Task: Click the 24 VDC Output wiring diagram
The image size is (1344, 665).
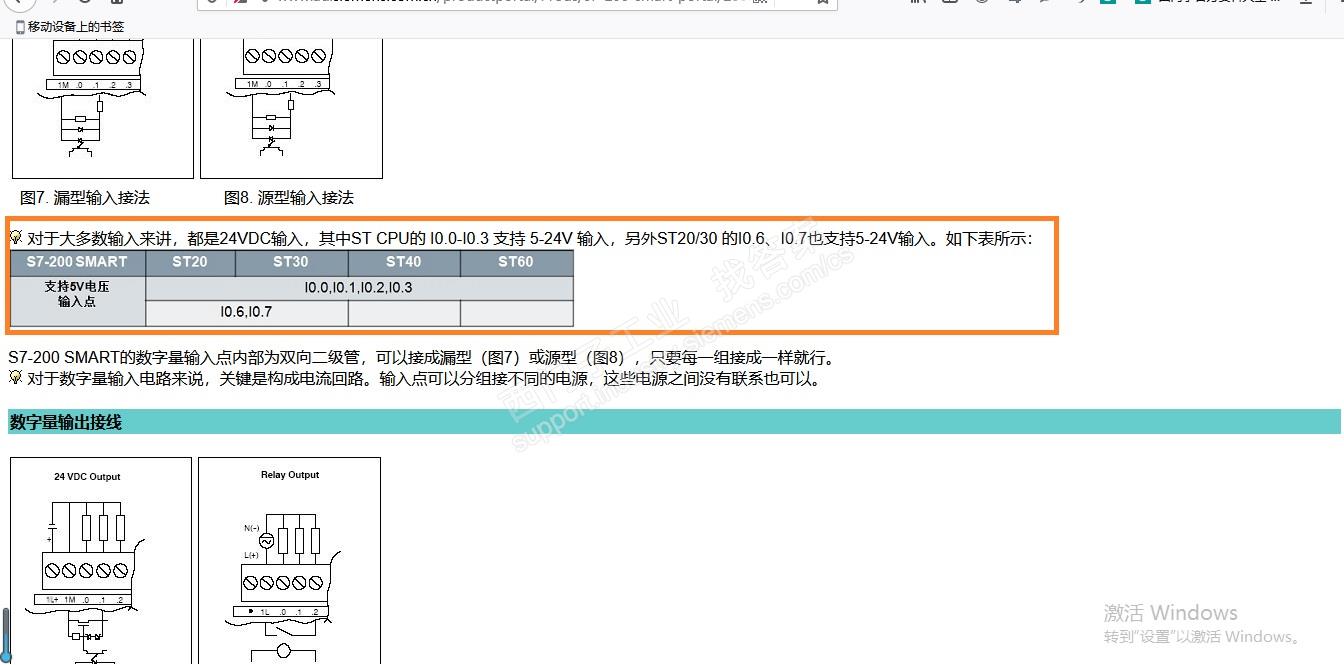Action: [x=100, y=561]
